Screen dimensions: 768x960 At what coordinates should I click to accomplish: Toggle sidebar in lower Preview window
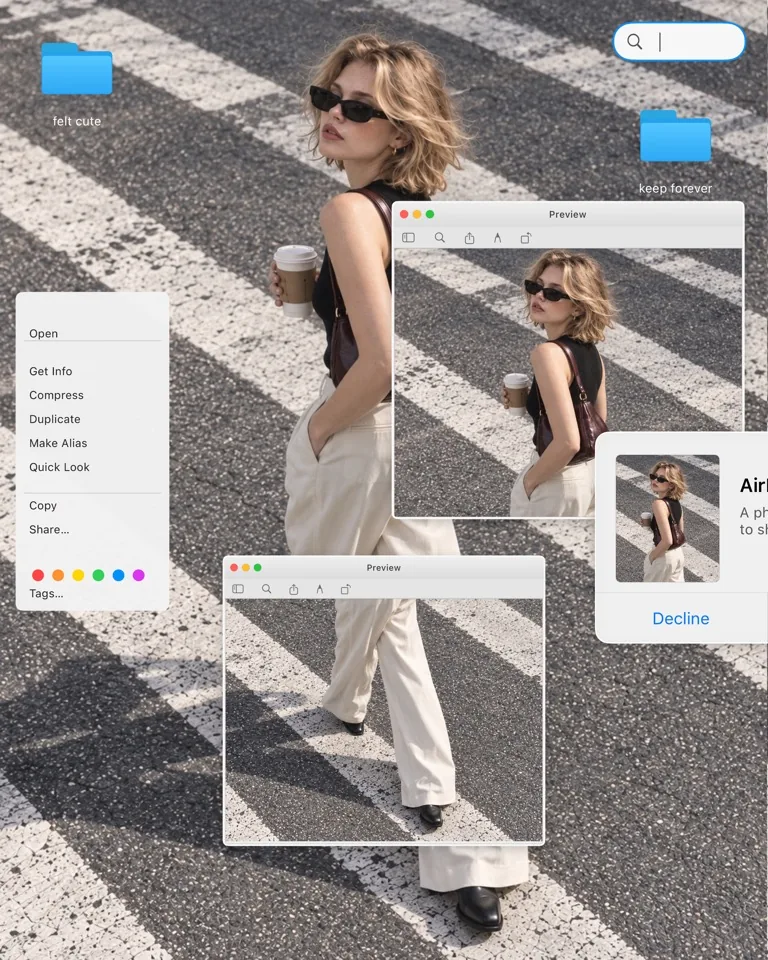point(238,589)
